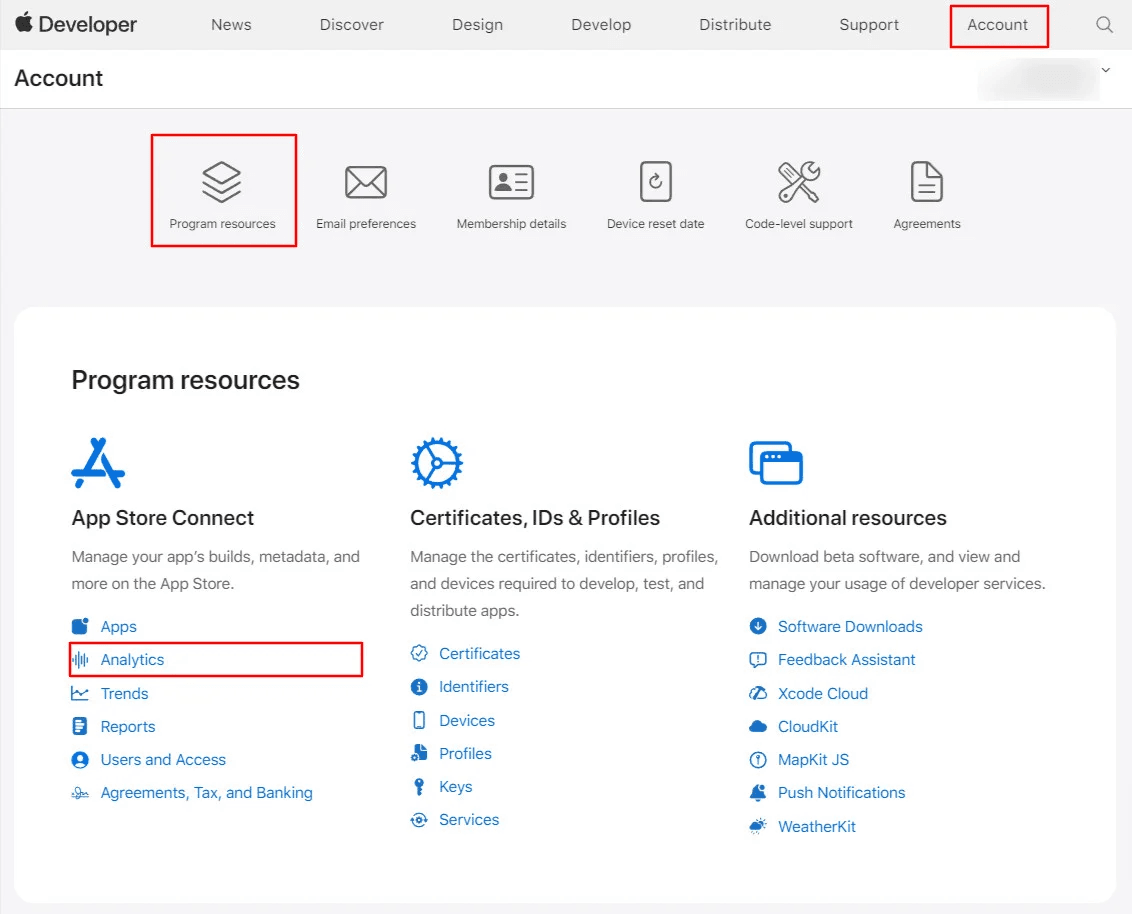
Task: Click the Agreements, Tax, and Banking signature icon
Action: (x=80, y=793)
